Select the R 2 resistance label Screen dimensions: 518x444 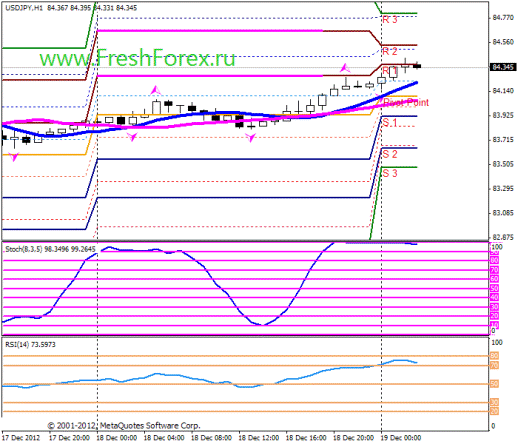point(390,52)
